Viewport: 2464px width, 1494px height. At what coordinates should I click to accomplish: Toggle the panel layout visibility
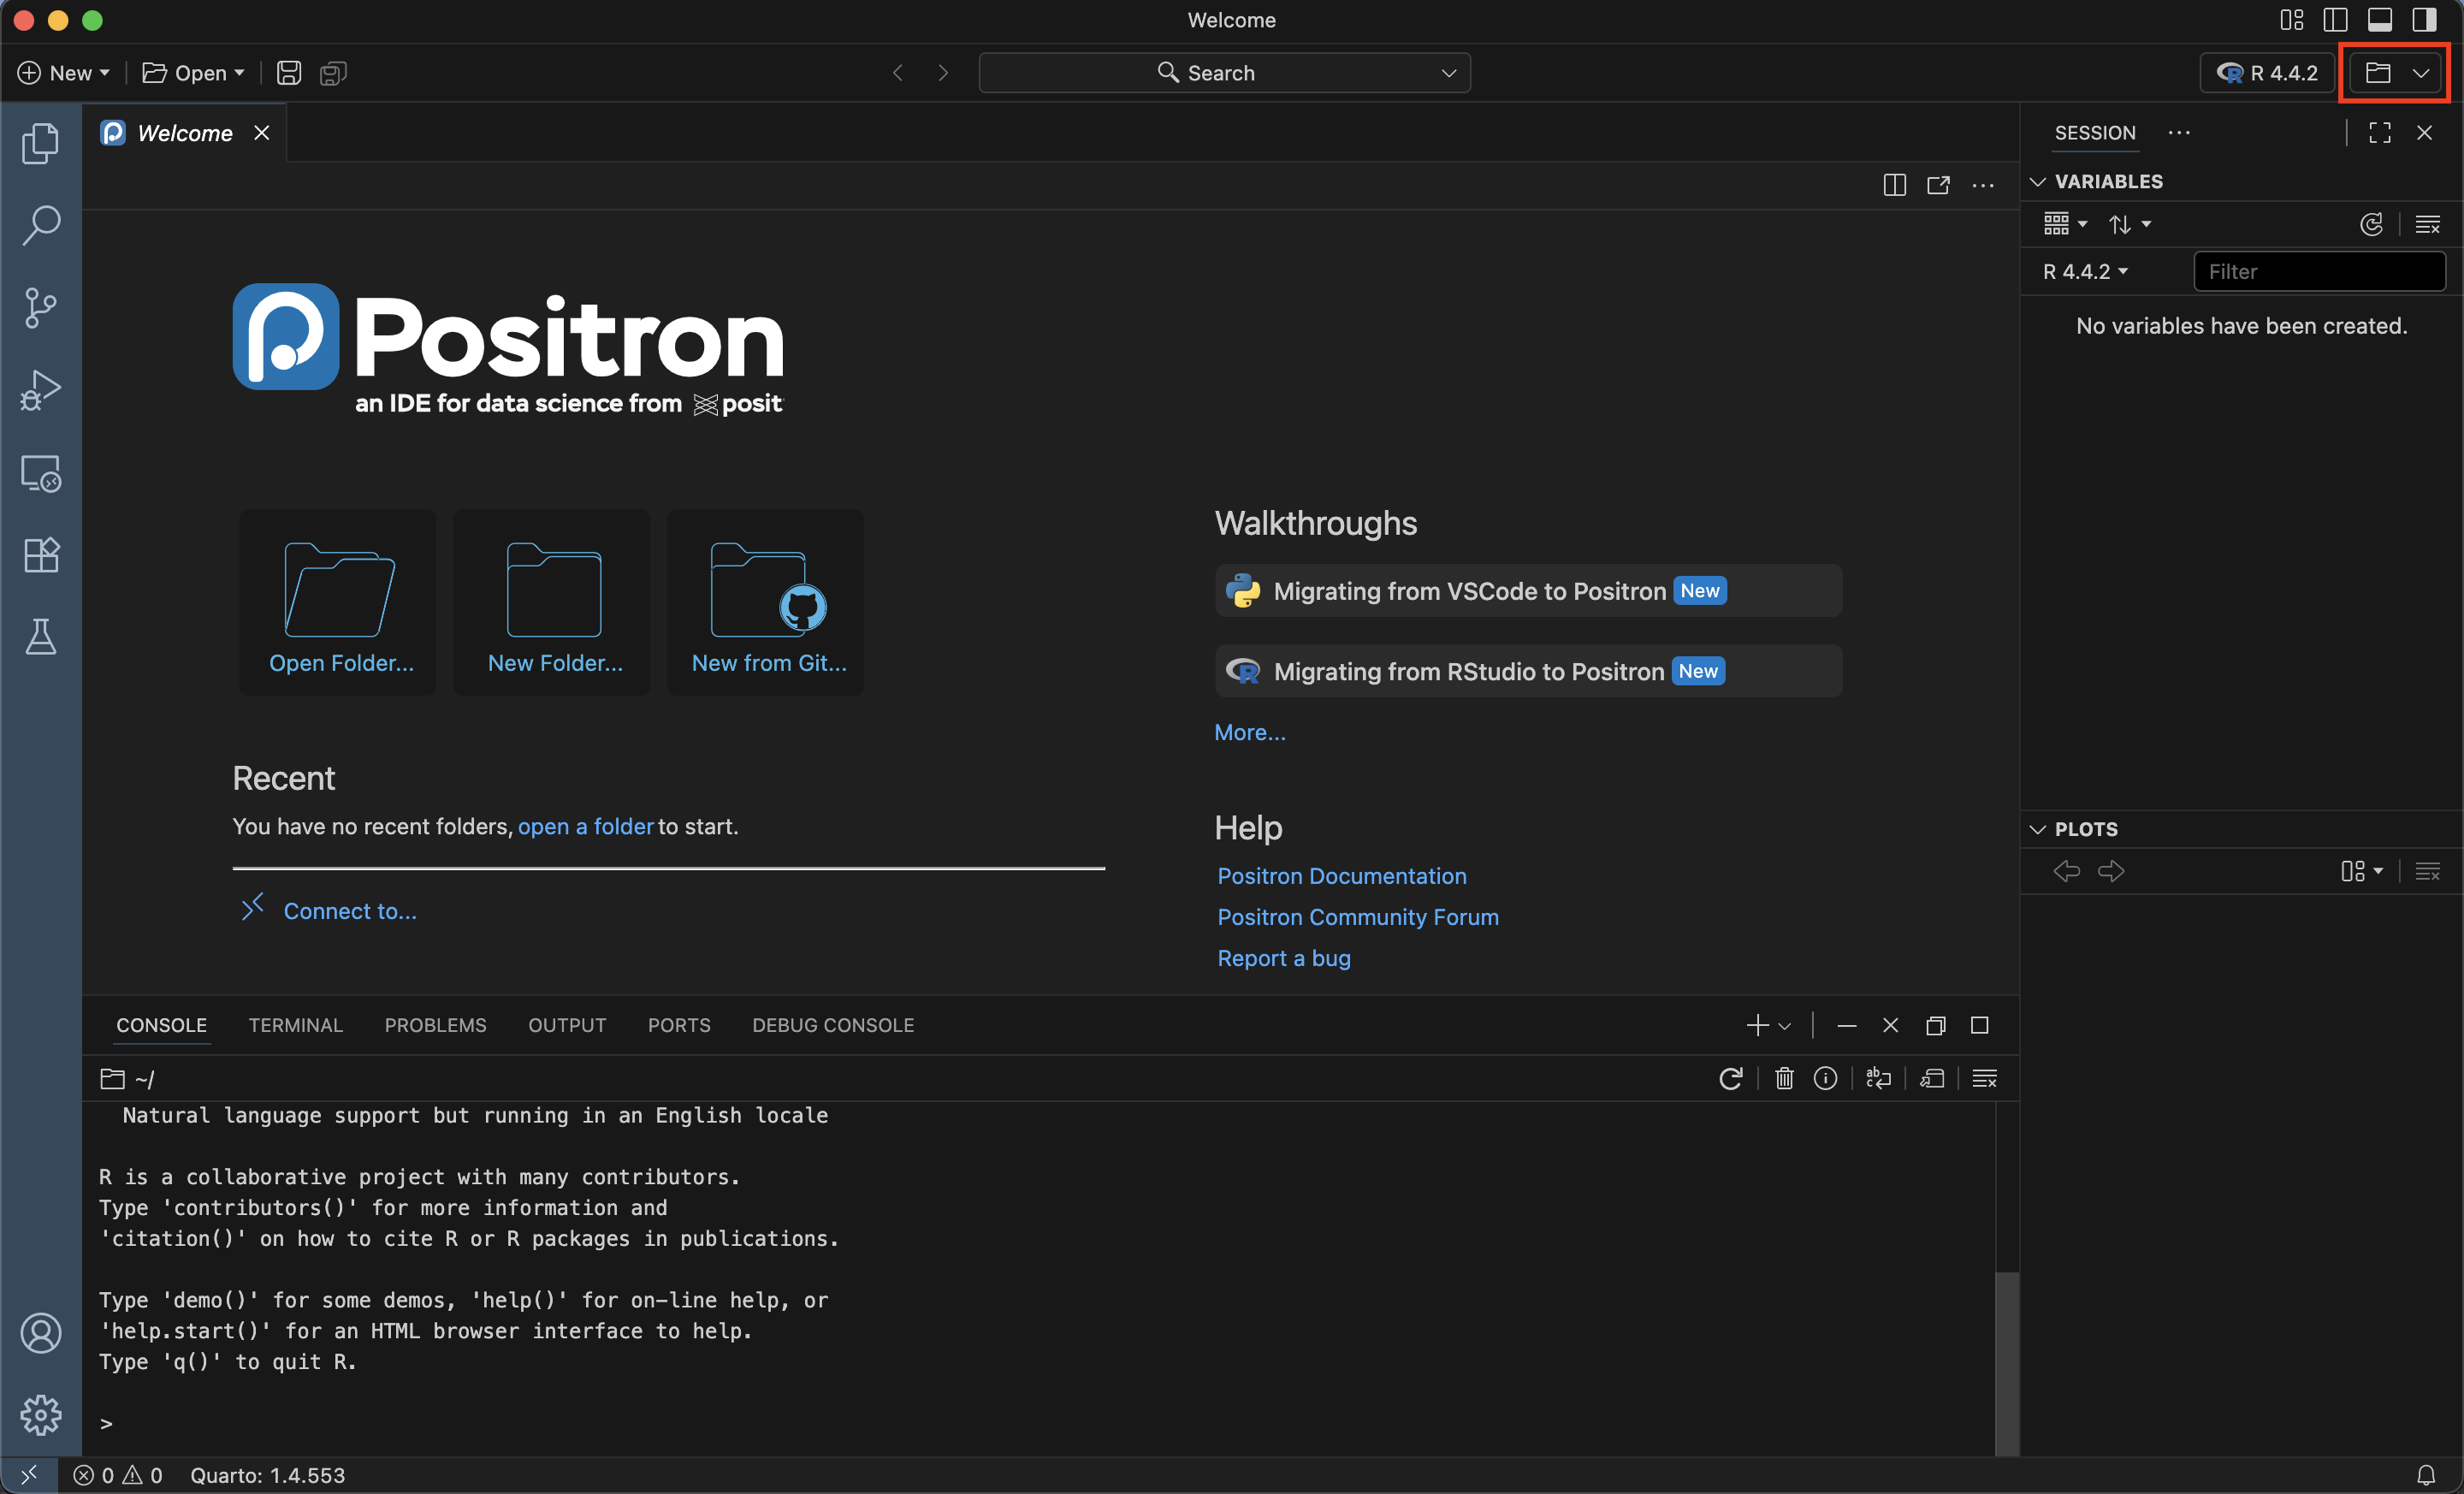tap(2381, 19)
